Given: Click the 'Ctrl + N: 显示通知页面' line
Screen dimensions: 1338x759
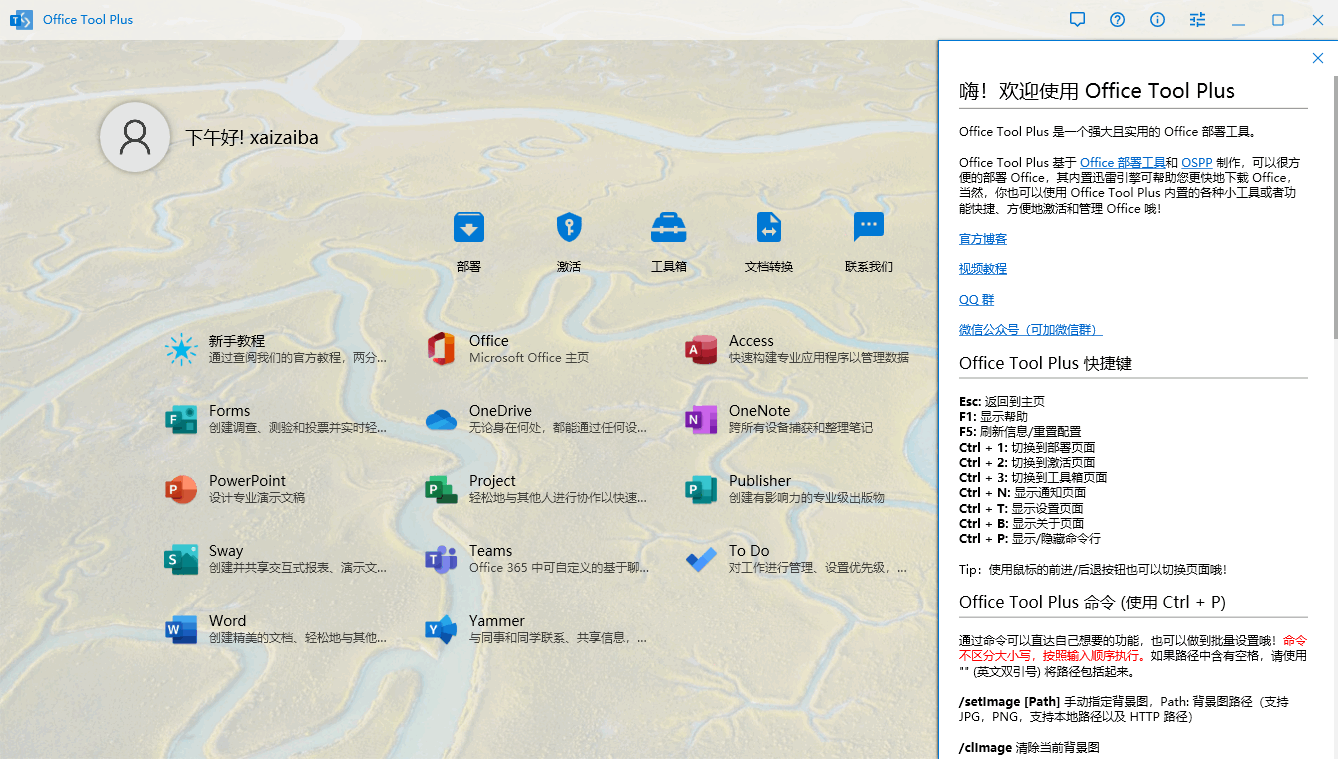Looking at the screenshot, I should tap(1022, 492).
